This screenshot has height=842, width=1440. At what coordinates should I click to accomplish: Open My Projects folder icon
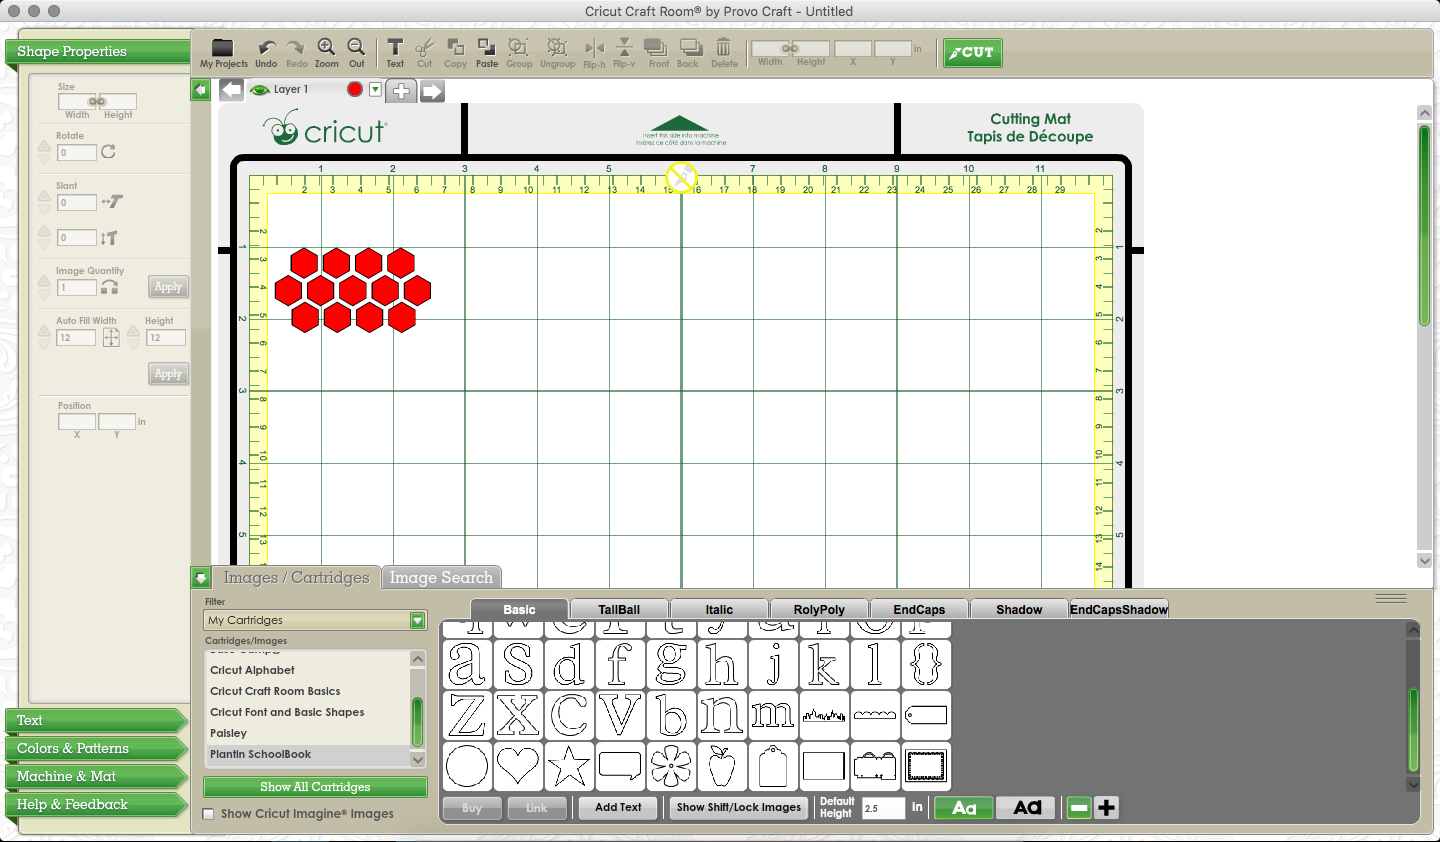pos(222,47)
